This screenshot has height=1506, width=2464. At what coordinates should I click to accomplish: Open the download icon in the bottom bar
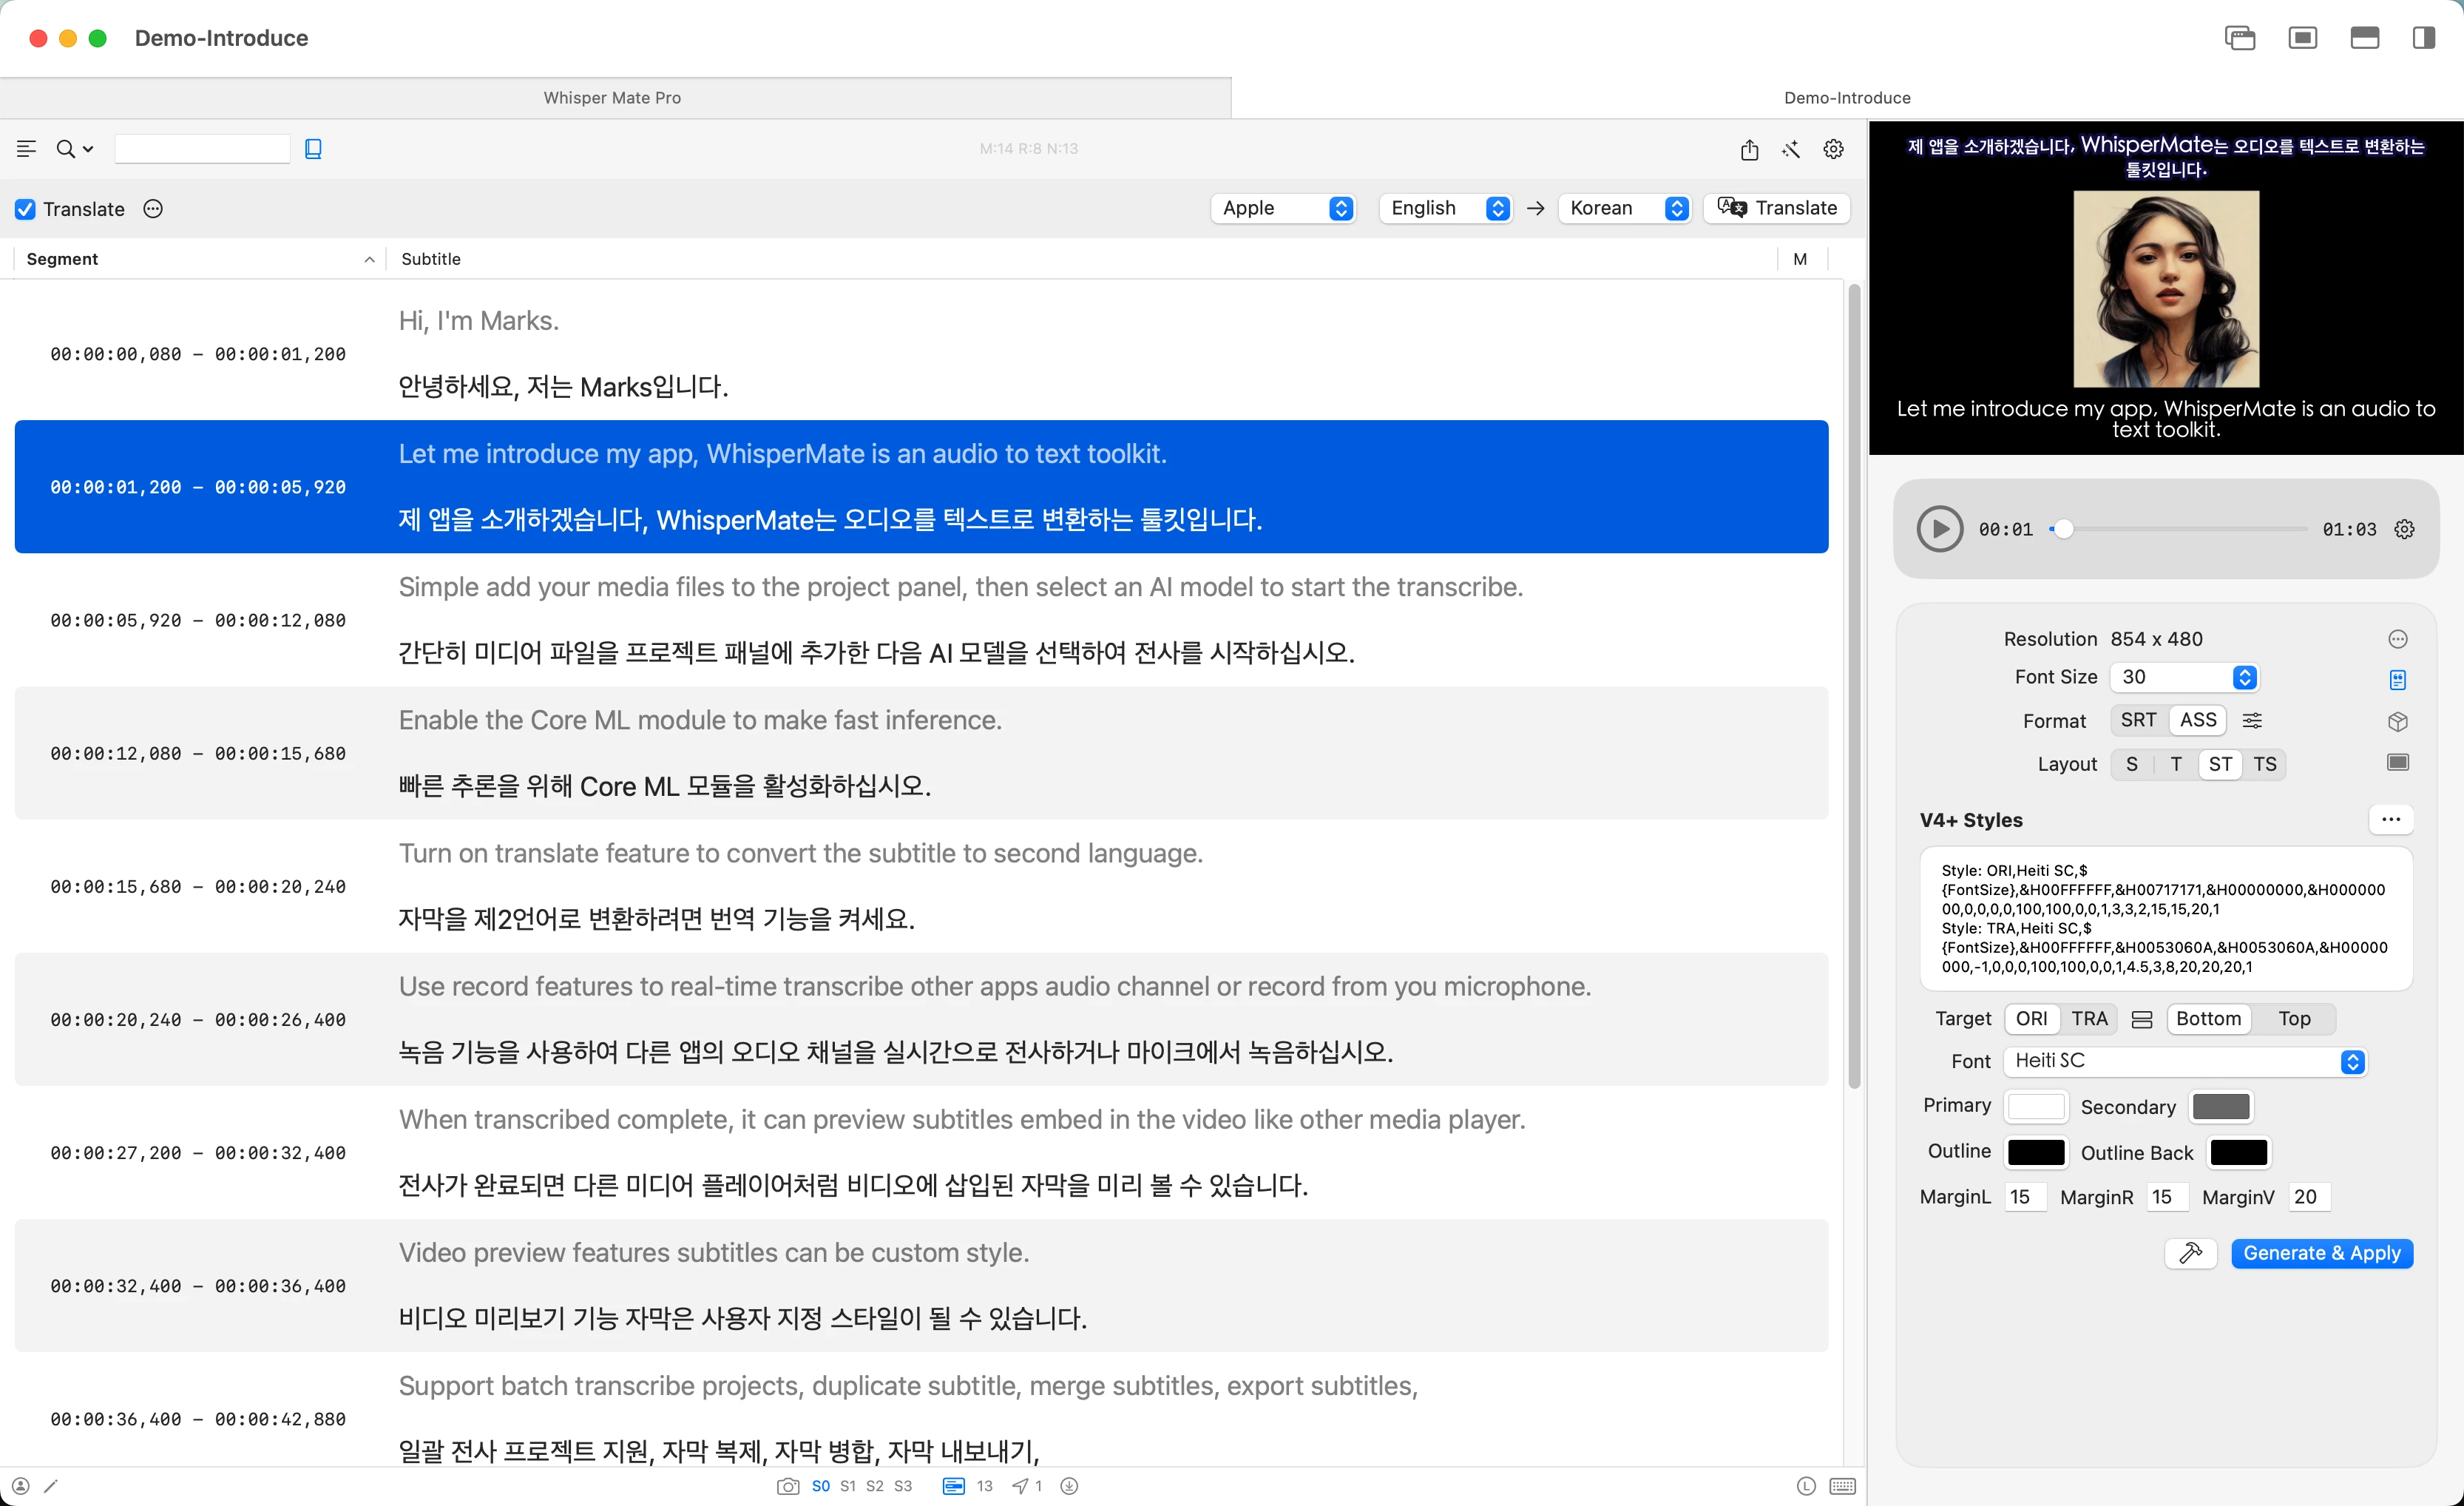[1068, 1486]
